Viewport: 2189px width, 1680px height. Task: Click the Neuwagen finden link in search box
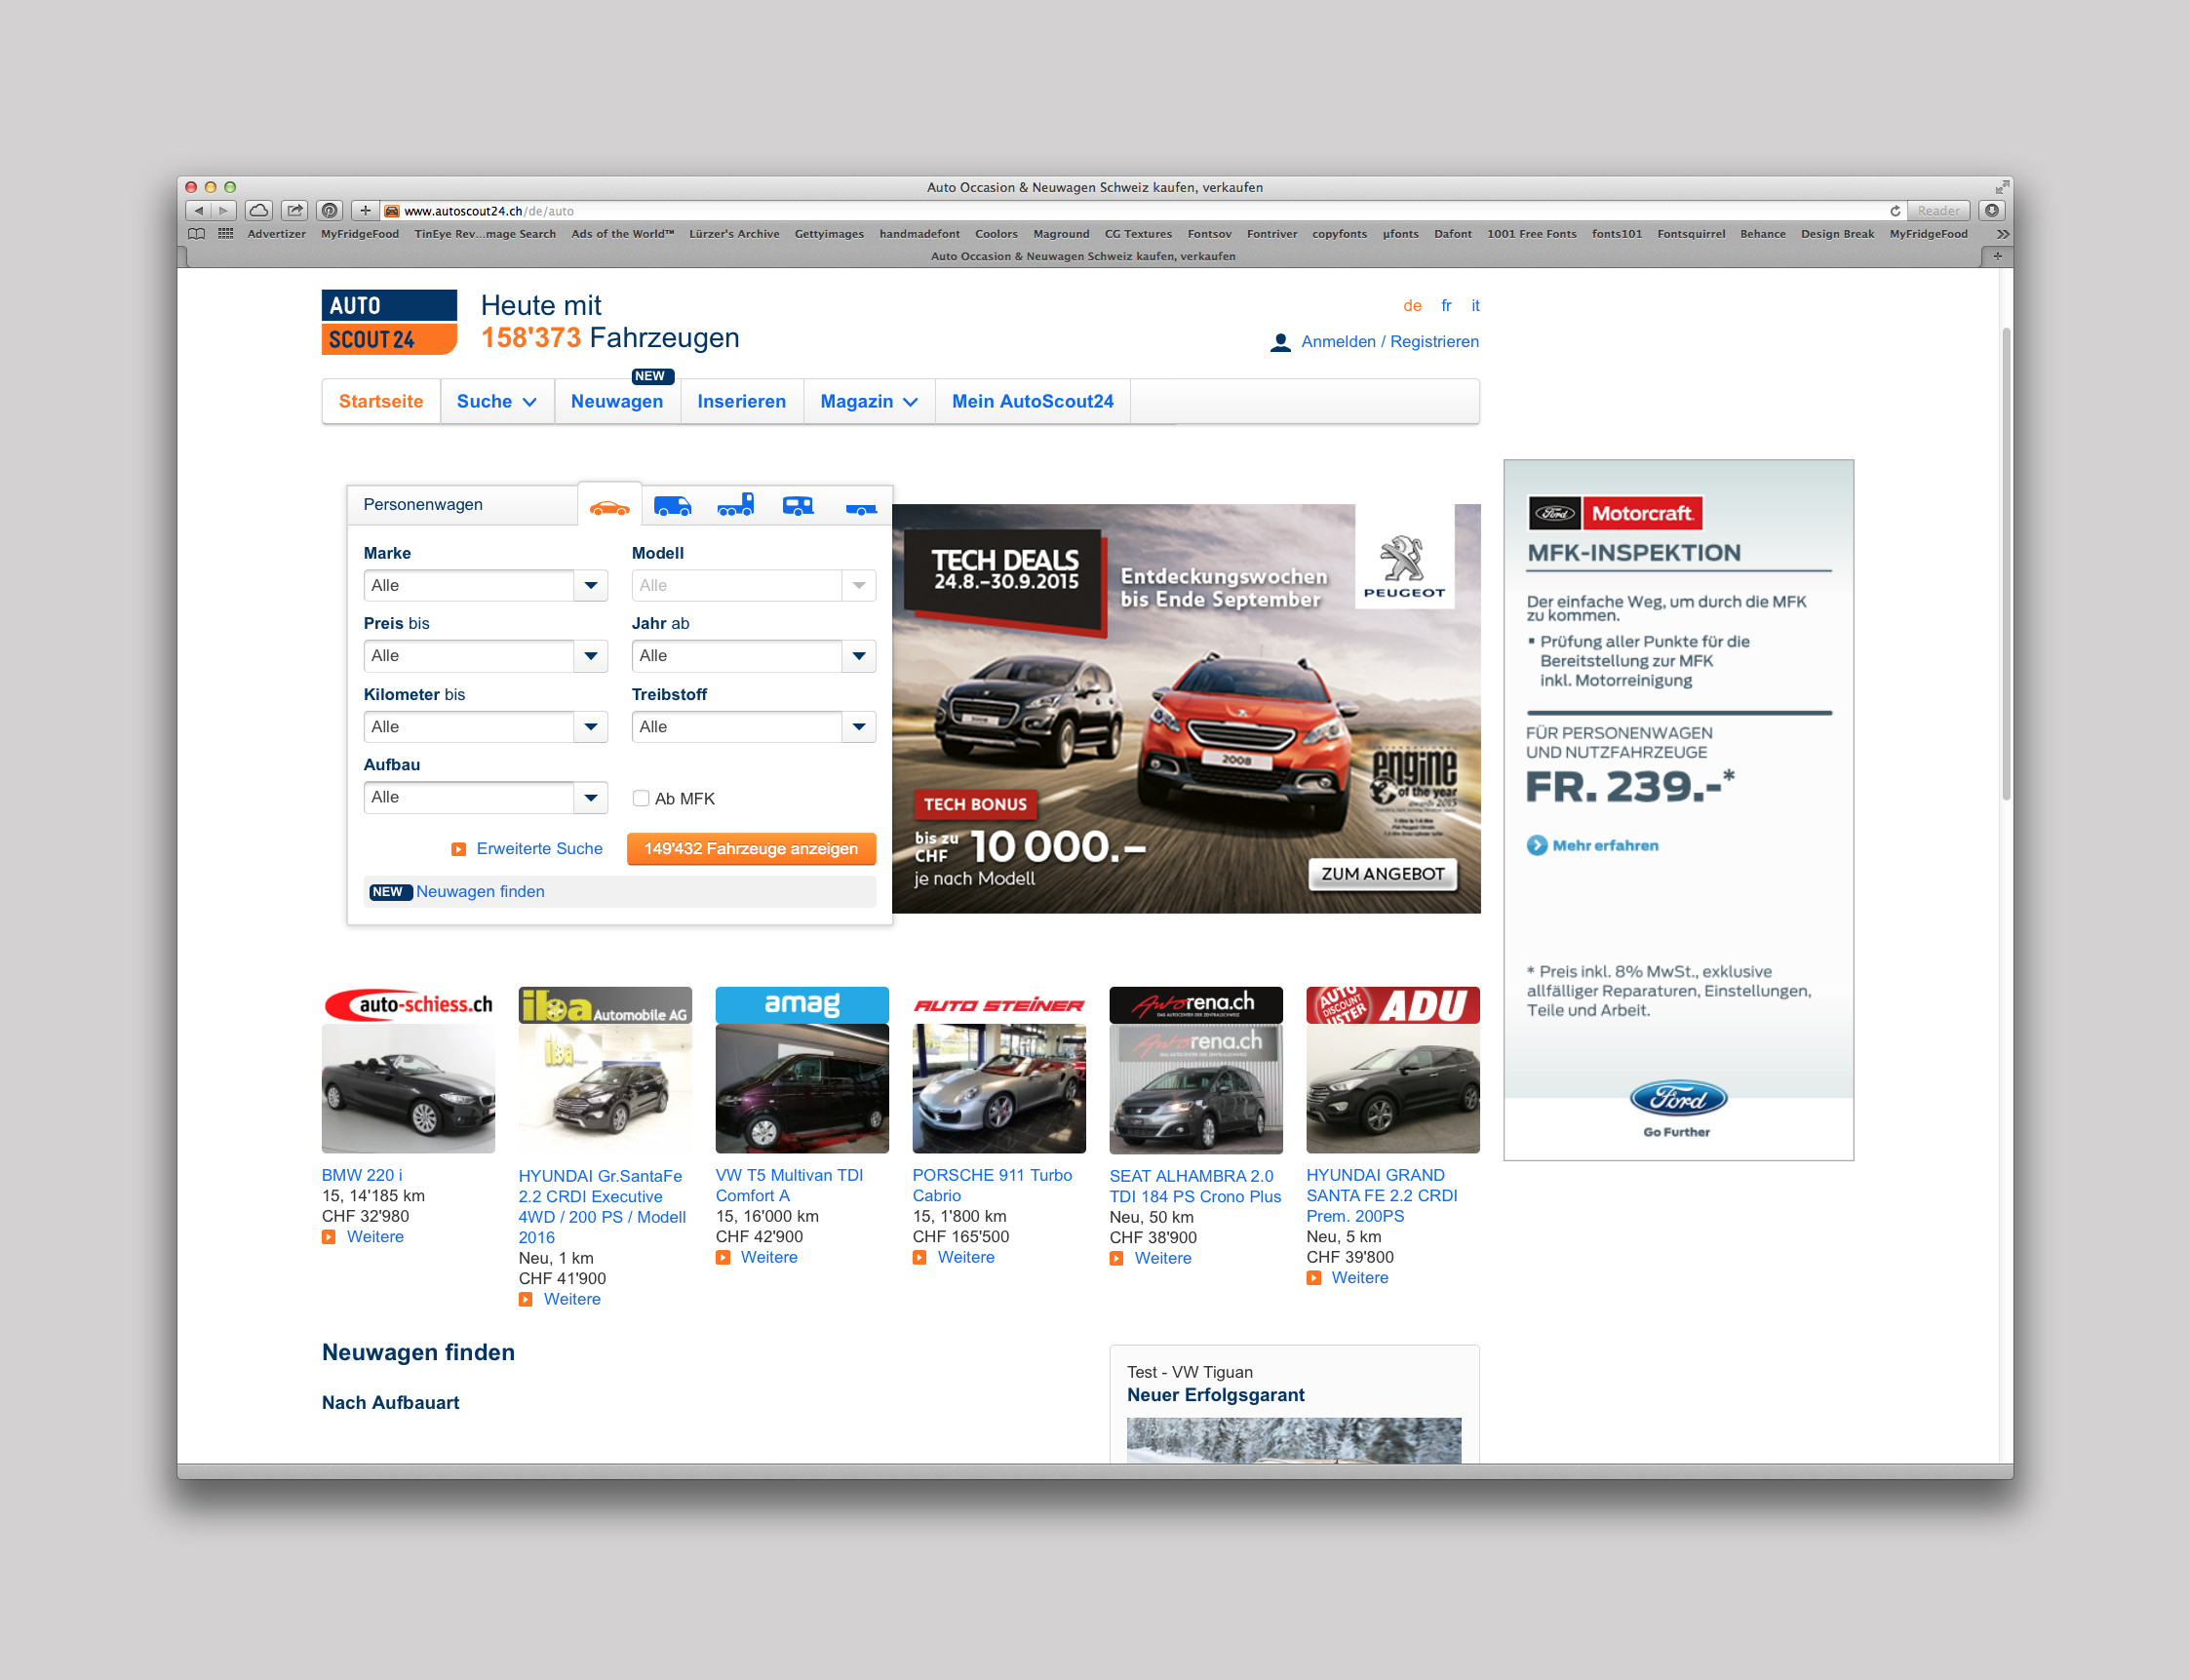[480, 892]
